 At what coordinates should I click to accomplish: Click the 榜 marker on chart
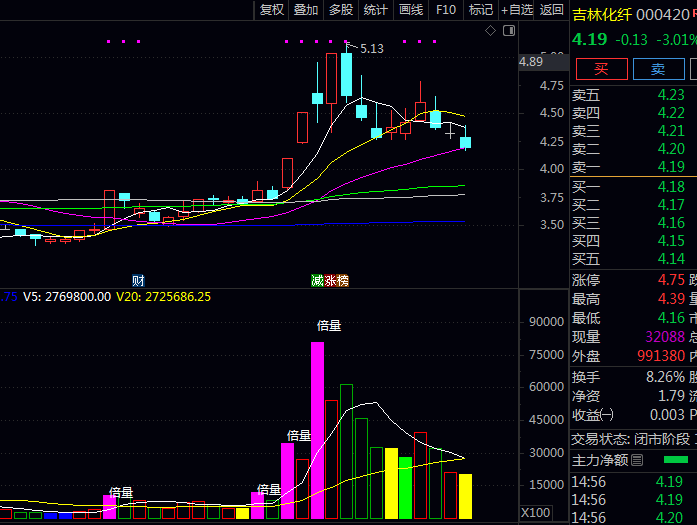point(343,281)
